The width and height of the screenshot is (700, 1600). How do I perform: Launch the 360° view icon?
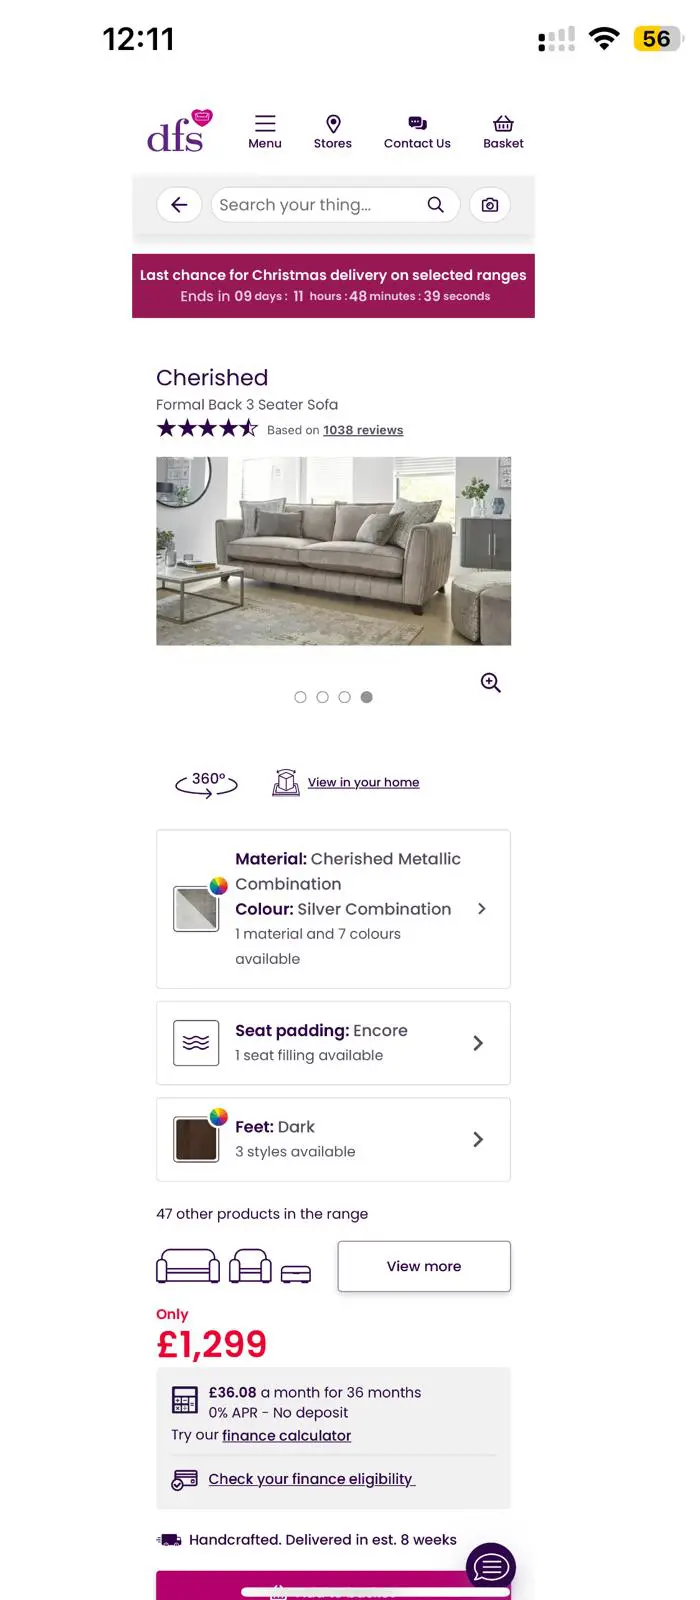[x=207, y=784]
